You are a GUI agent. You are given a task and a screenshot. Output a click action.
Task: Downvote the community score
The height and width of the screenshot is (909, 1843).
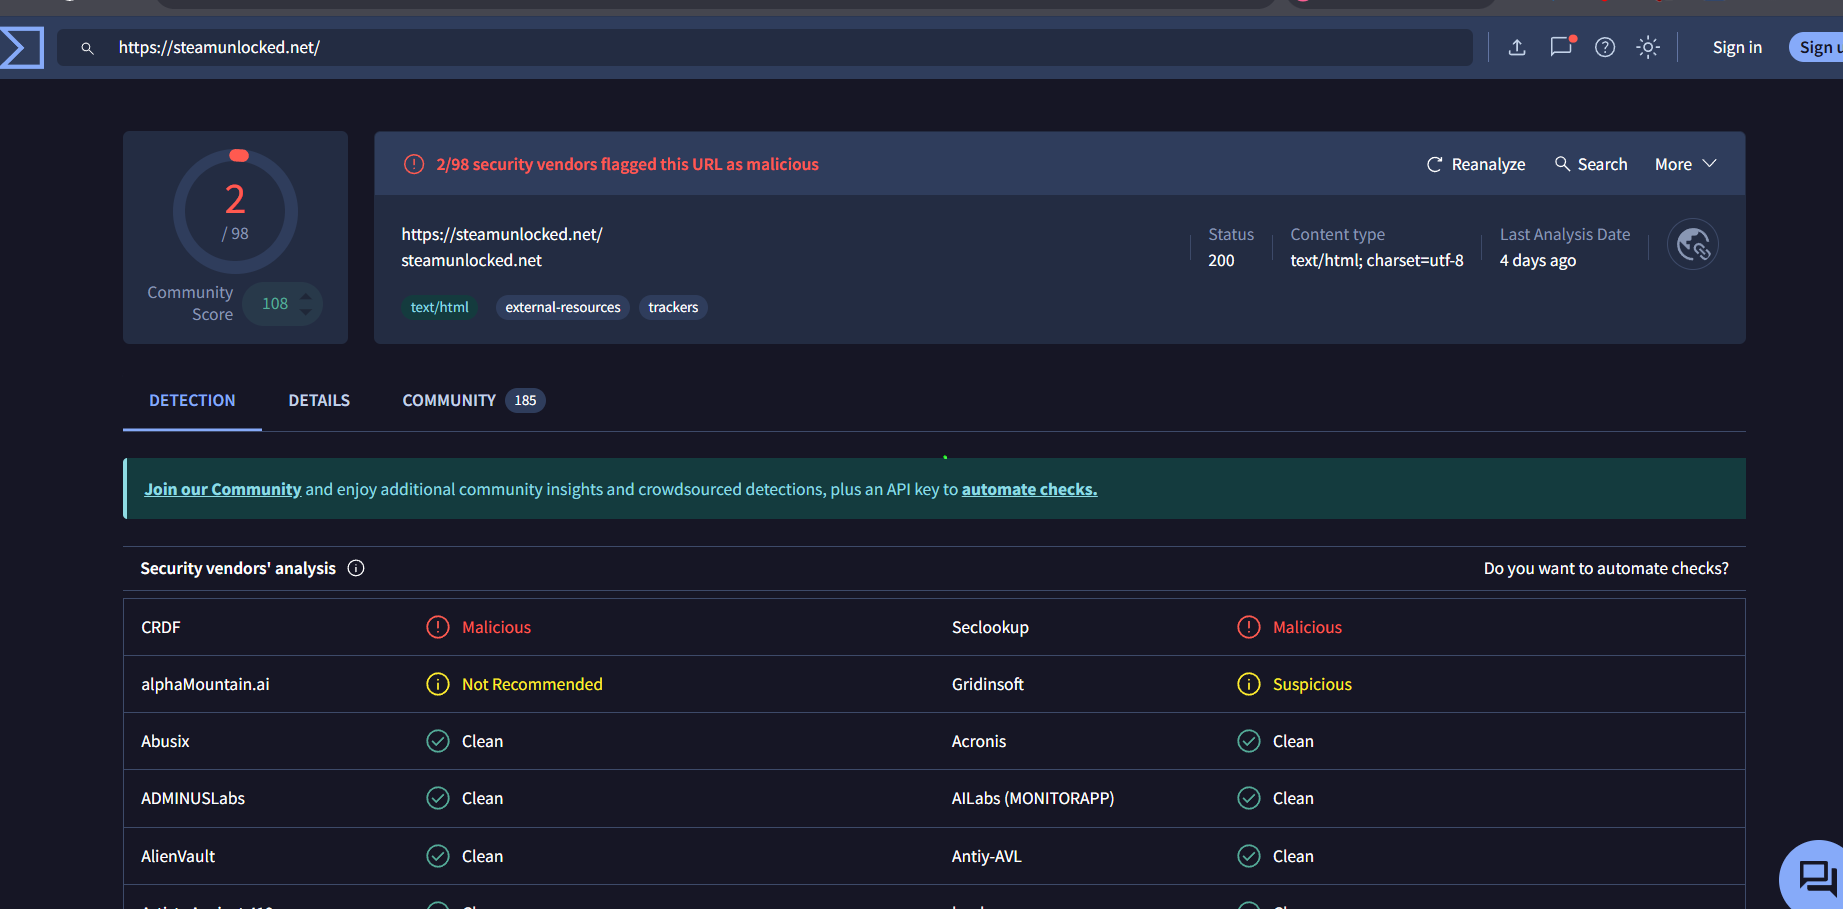pyautogui.click(x=306, y=312)
